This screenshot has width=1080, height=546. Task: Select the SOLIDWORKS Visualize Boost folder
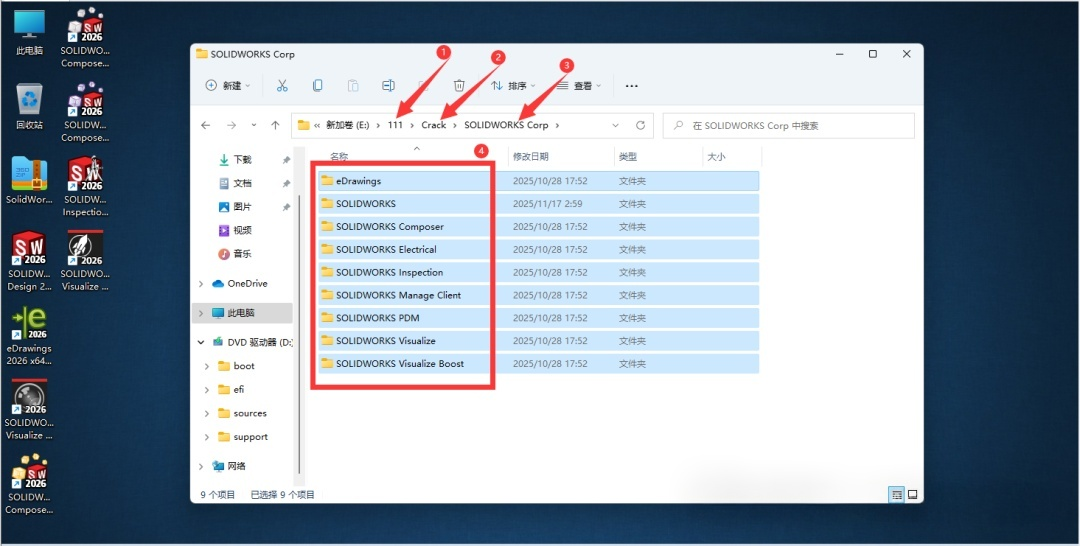538,364
